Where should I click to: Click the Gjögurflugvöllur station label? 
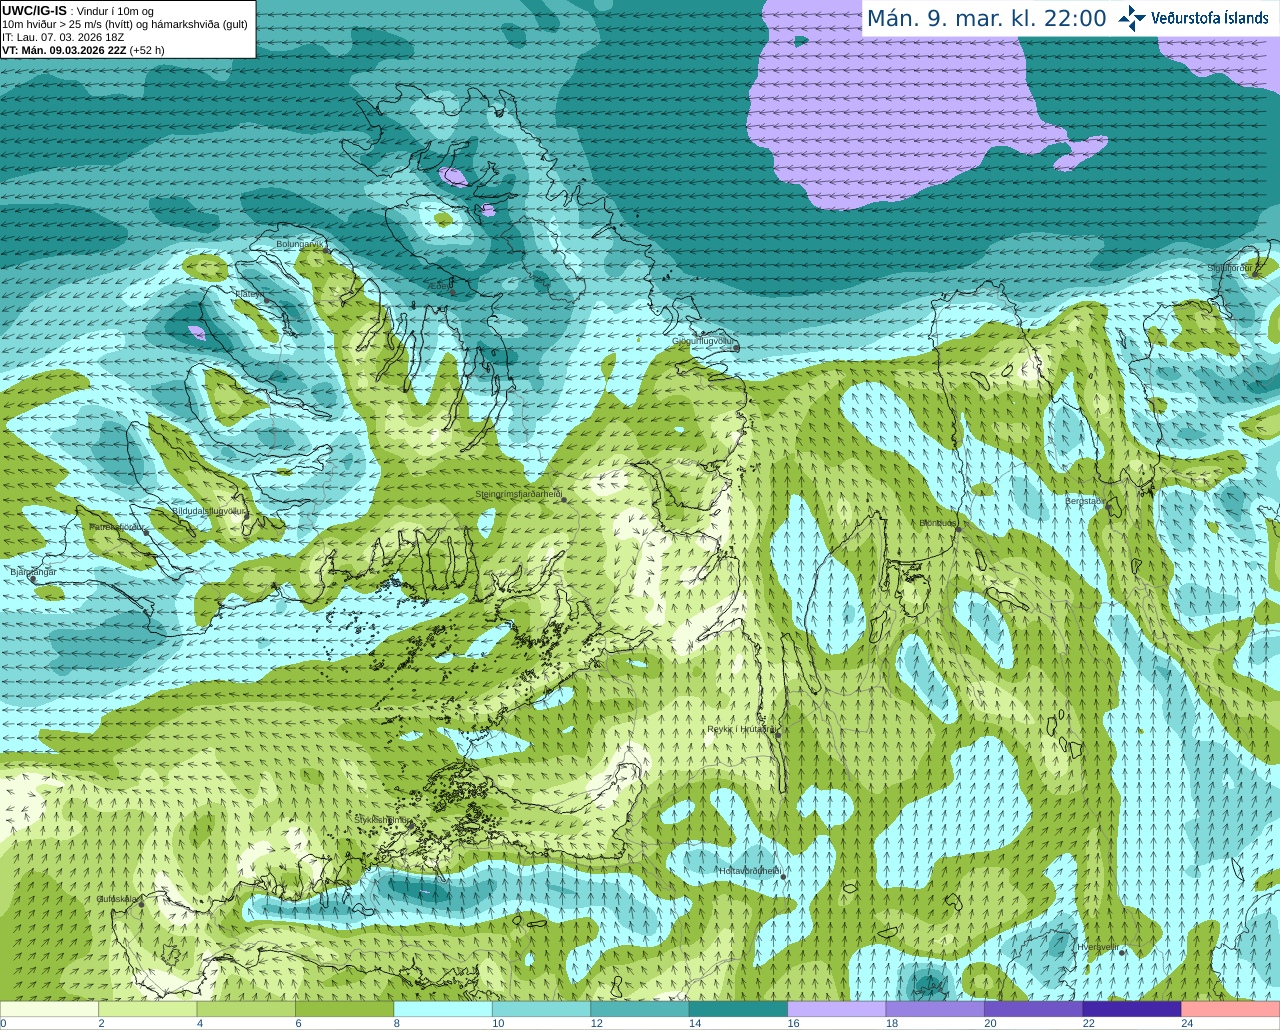(702, 341)
